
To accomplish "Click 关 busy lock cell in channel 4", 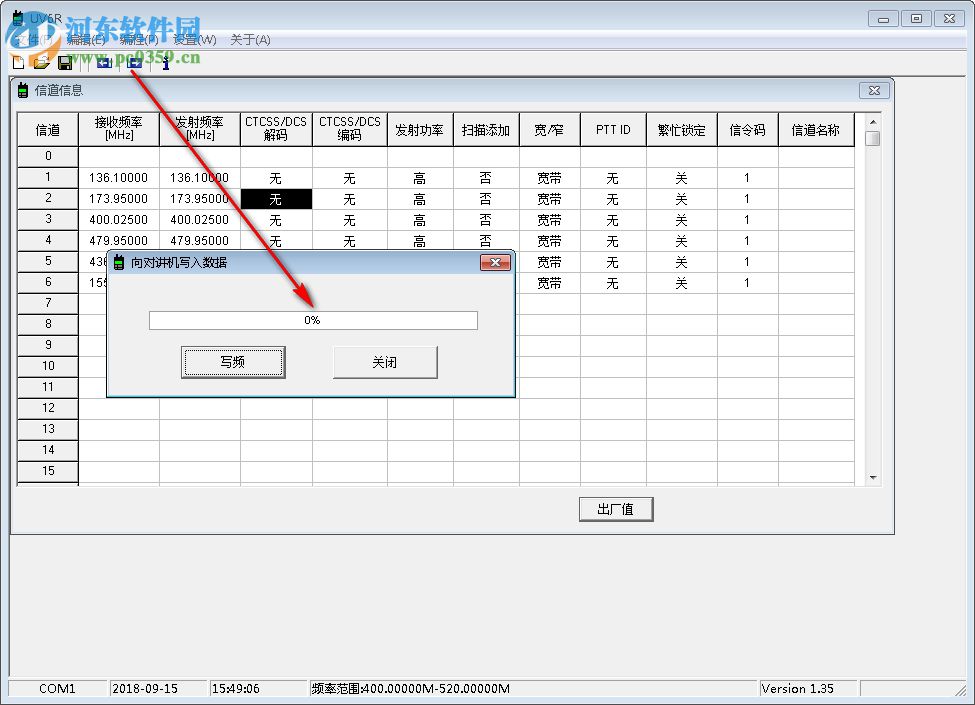I will coord(682,241).
